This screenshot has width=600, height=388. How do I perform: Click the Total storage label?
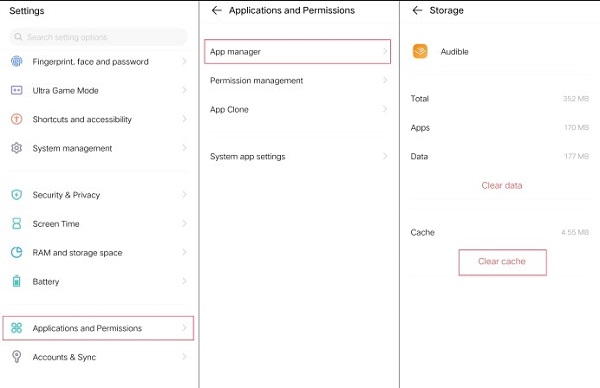420,98
